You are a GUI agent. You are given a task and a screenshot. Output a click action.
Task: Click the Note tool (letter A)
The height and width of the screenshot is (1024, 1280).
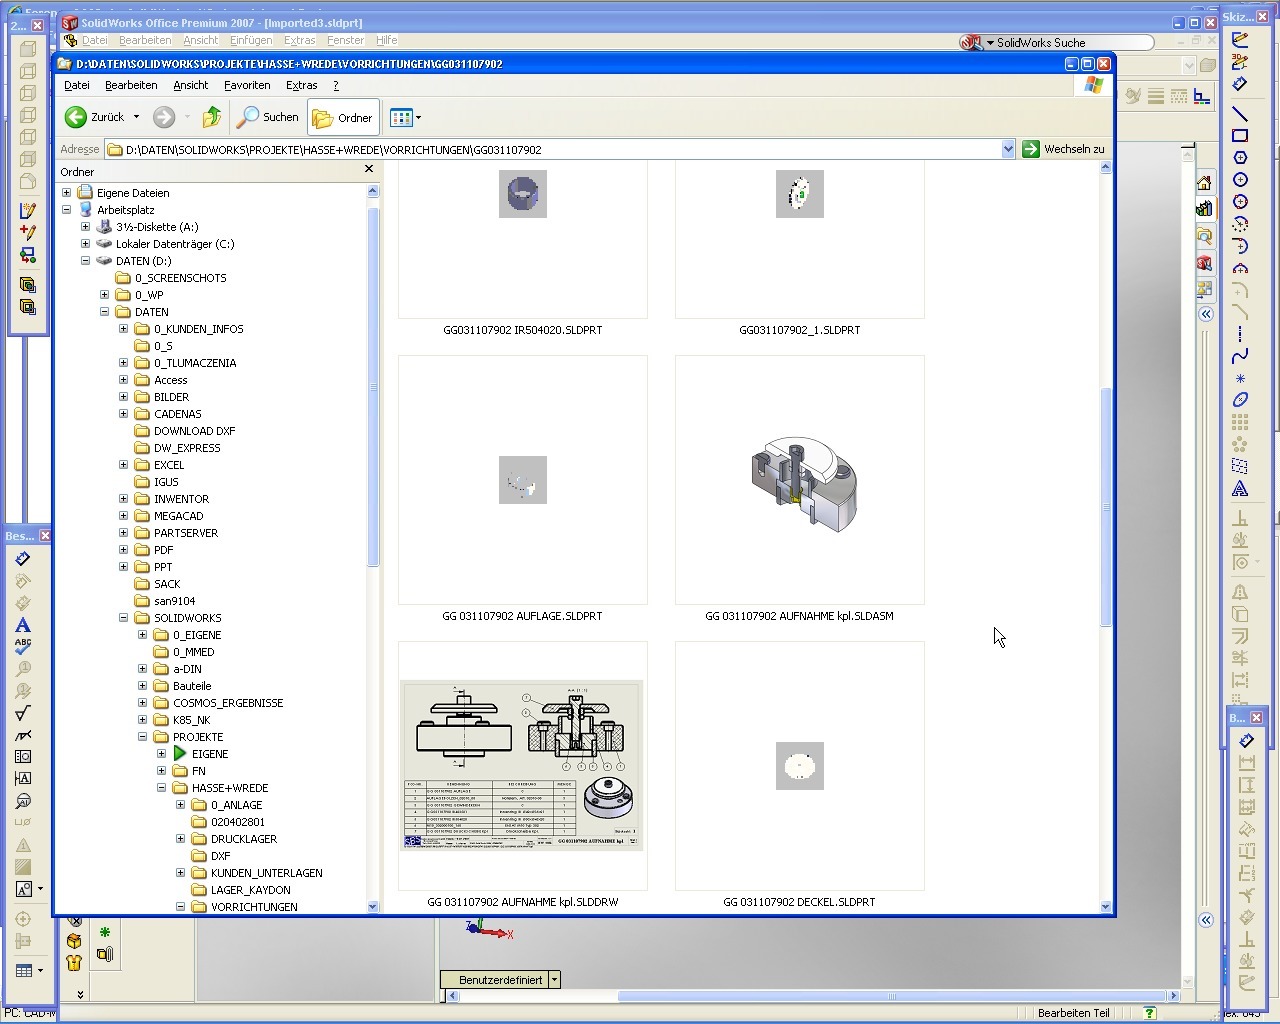point(23,625)
